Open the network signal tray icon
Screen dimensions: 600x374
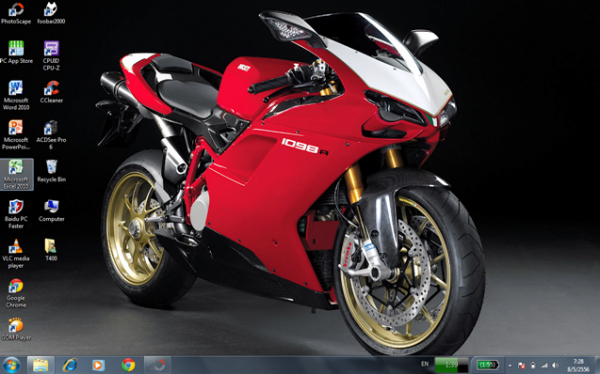[544, 366]
